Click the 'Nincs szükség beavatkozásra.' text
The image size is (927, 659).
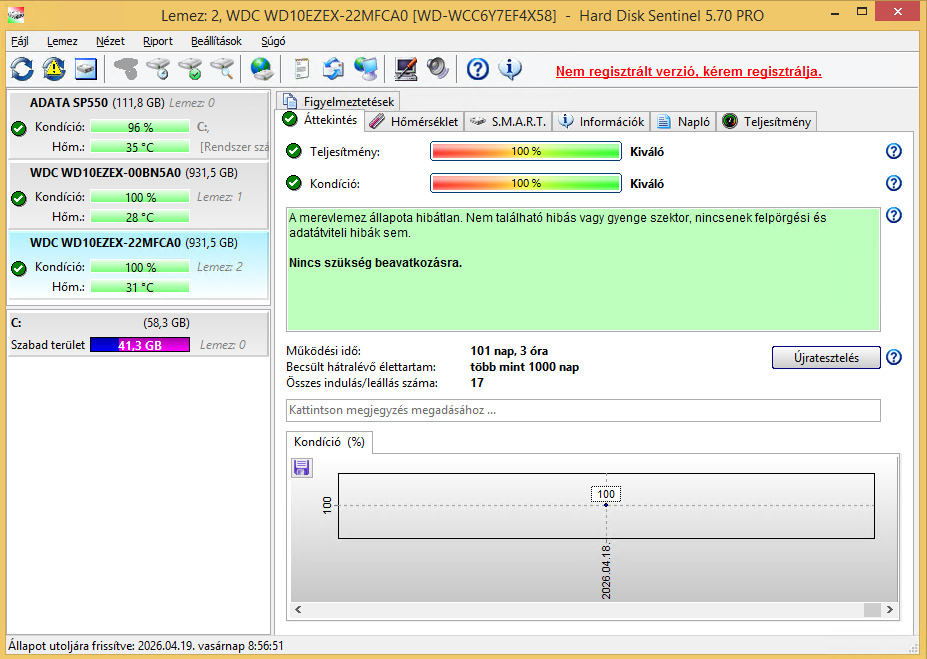[375, 263]
